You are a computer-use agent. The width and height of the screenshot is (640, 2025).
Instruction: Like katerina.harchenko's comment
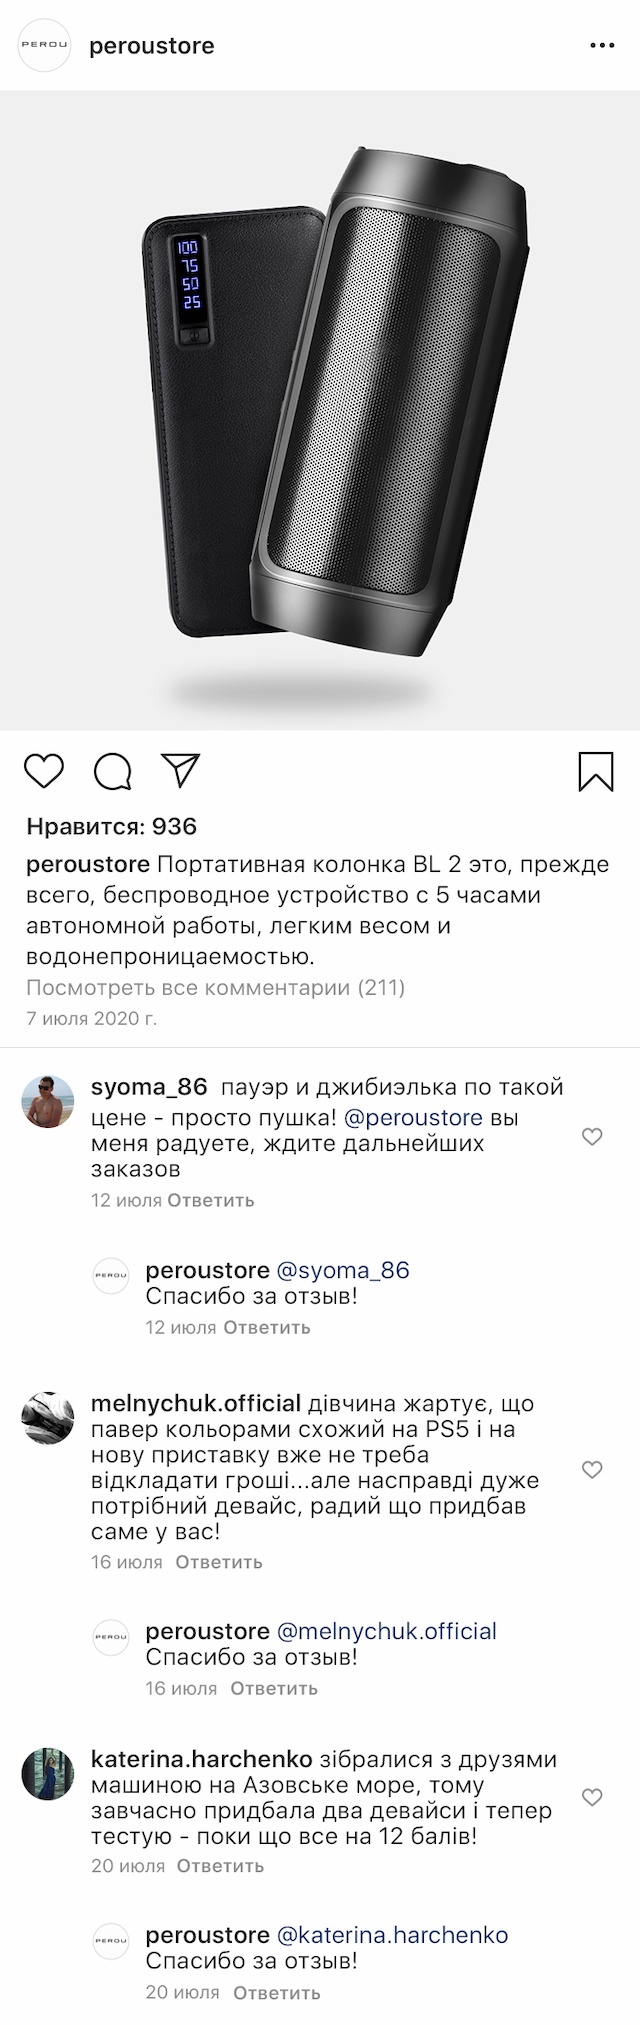point(592,1797)
